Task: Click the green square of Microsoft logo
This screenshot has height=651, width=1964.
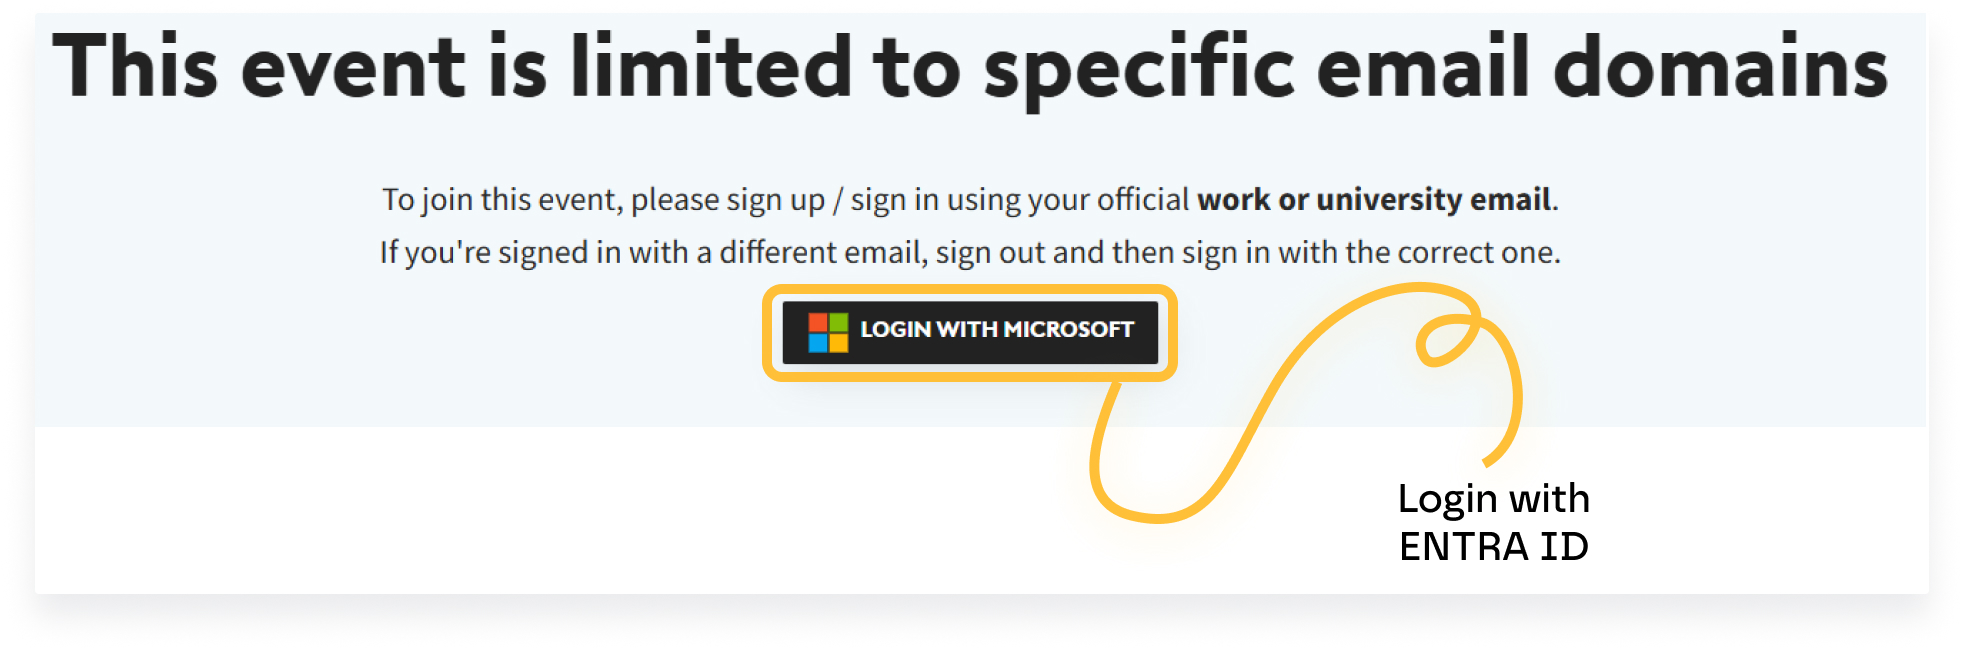Action: (838, 322)
